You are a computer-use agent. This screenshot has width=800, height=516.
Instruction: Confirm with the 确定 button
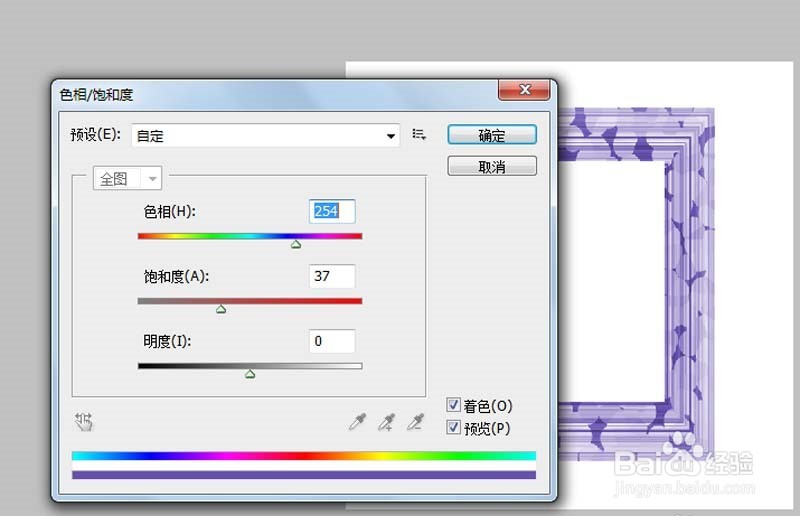[492, 135]
